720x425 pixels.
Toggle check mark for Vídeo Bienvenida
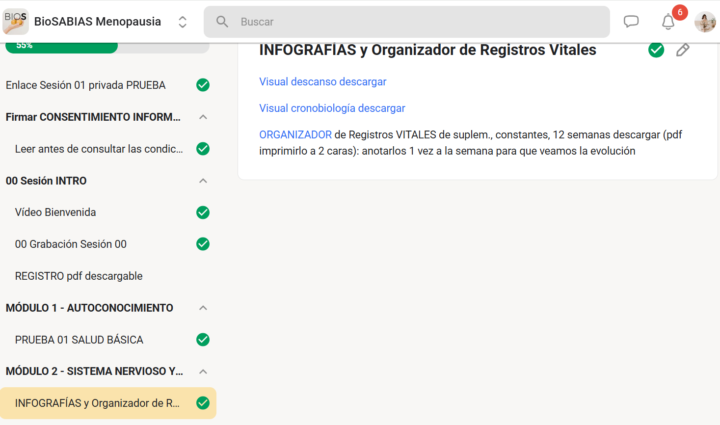203,212
